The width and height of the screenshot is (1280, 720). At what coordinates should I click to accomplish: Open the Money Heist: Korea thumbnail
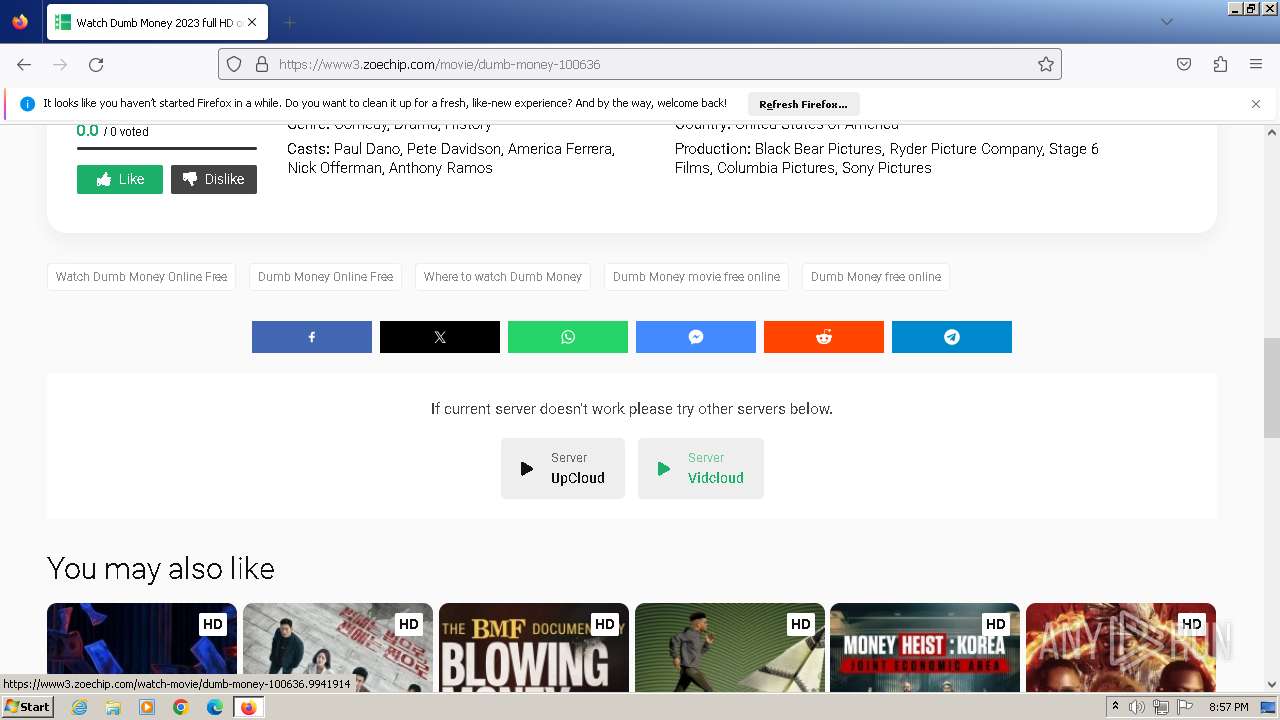[x=925, y=647]
